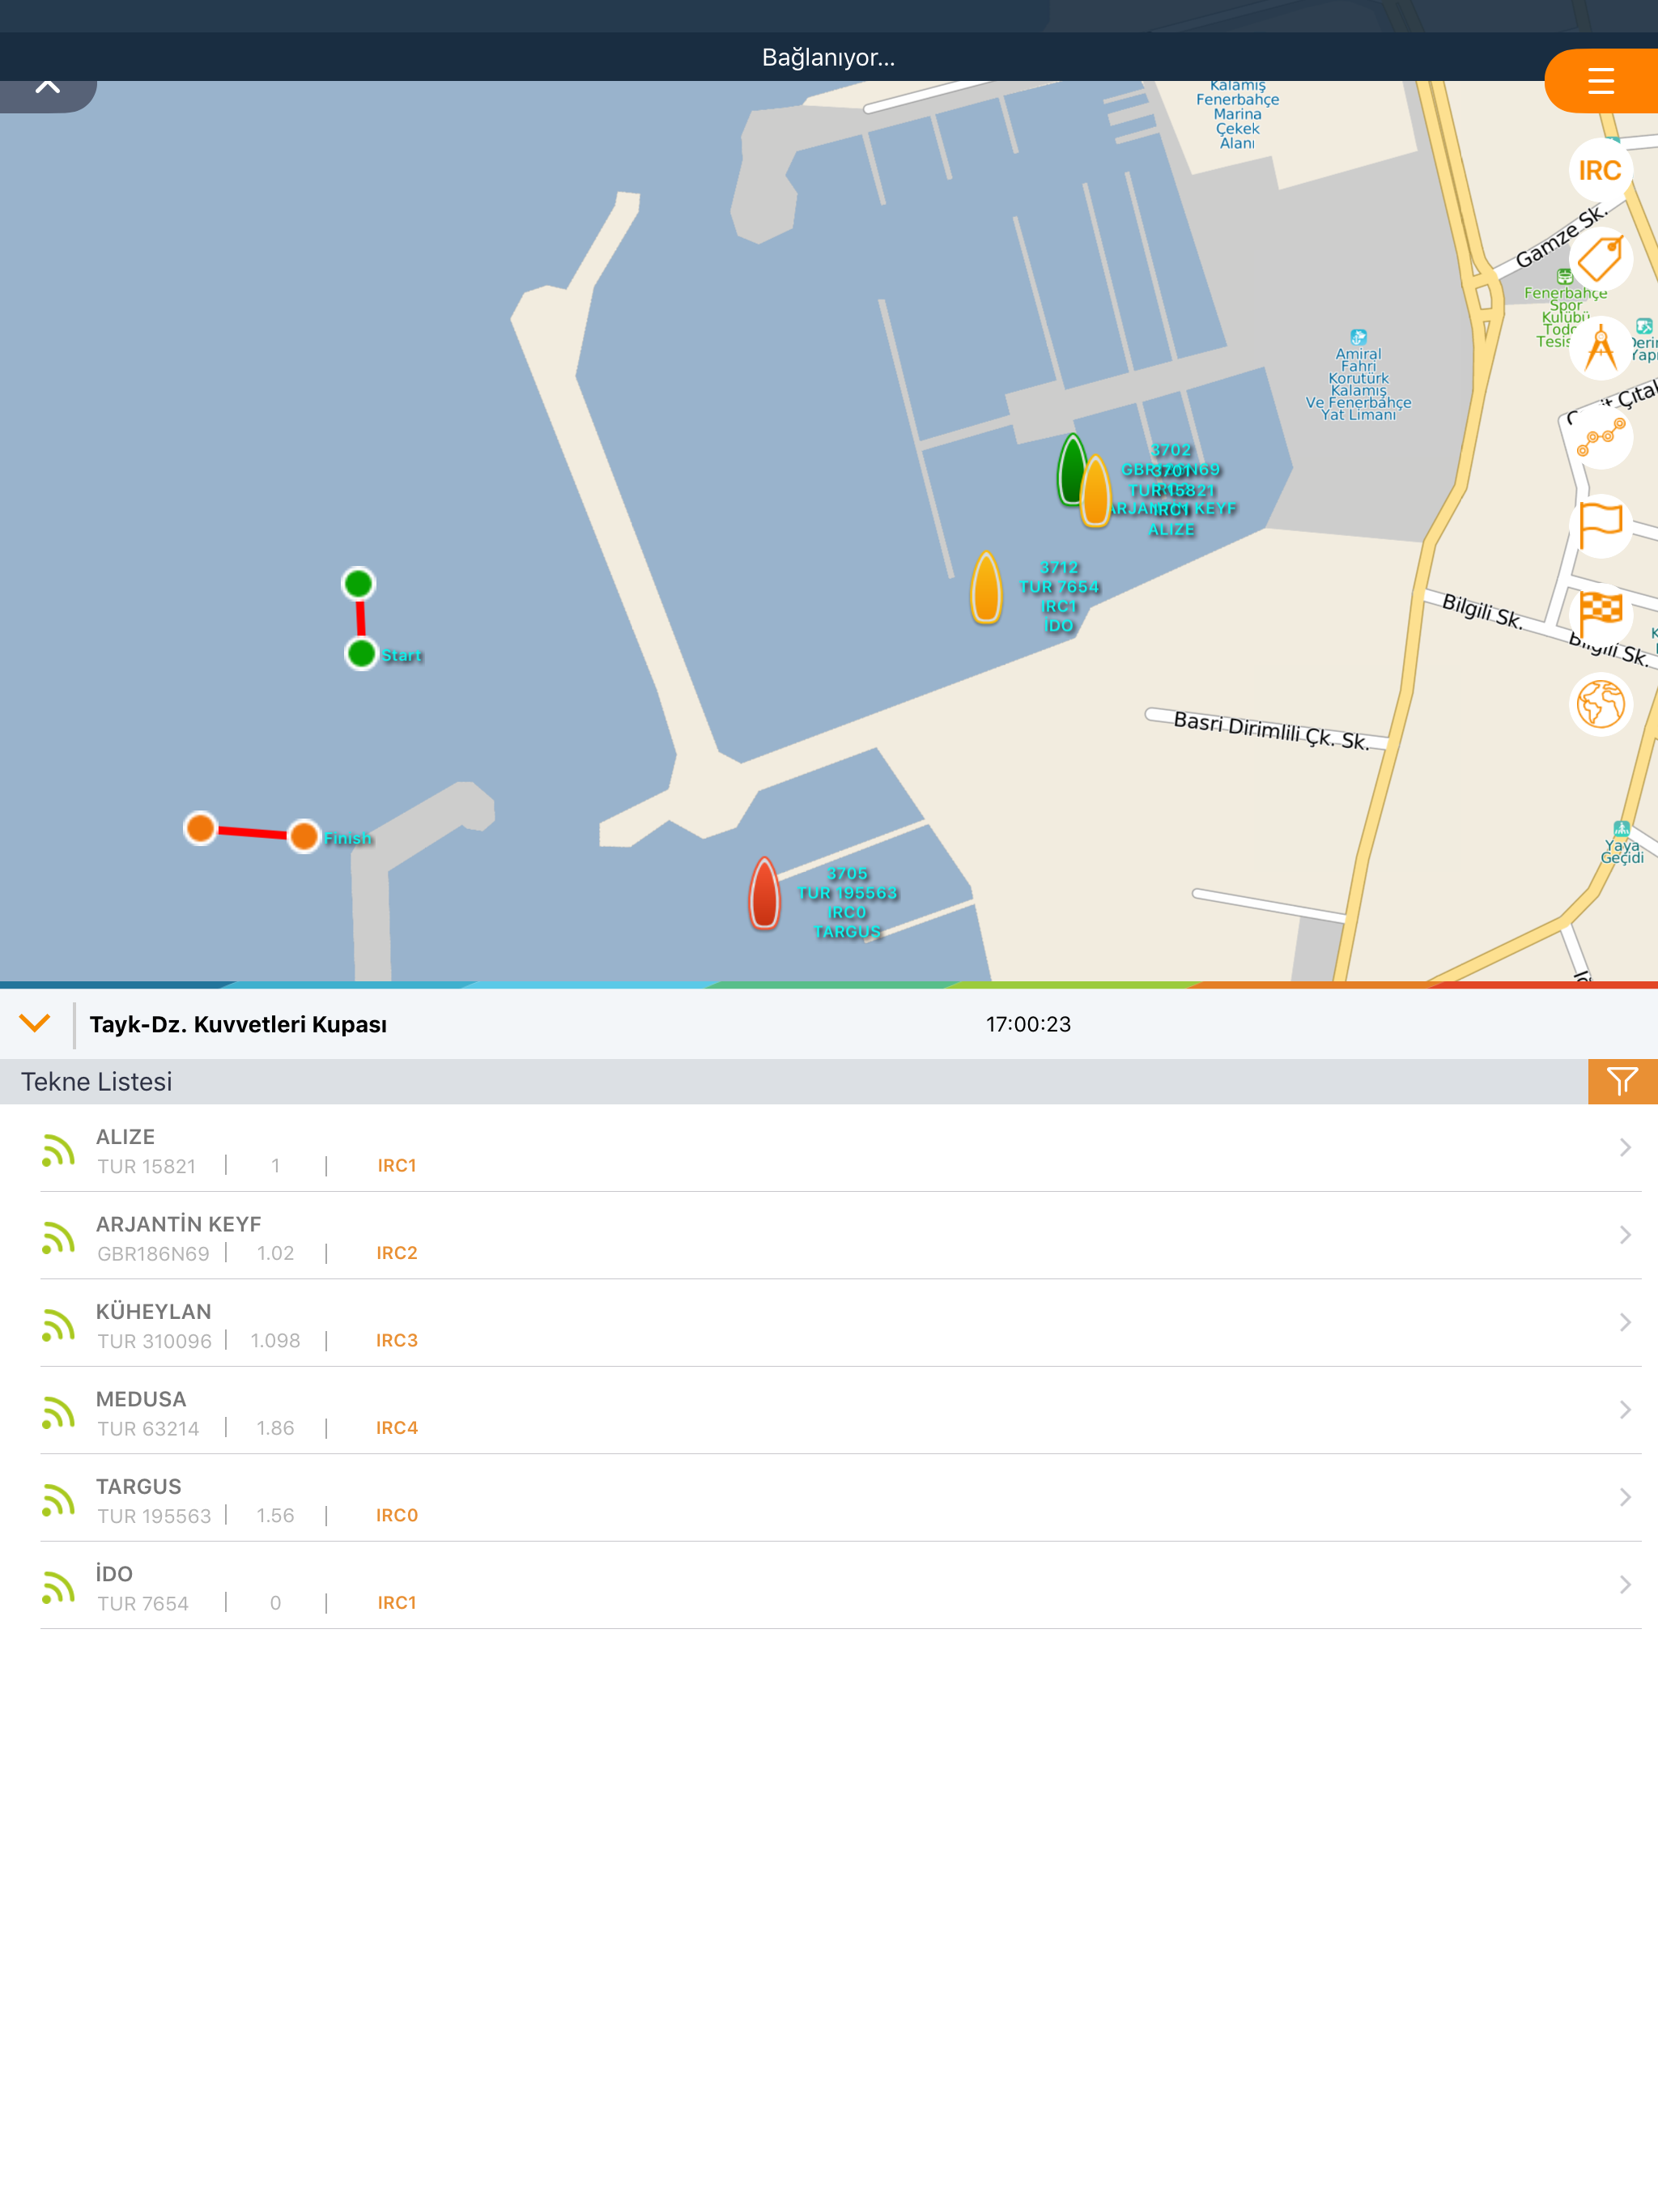The height and width of the screenshot is (2212, 1658).
Task: Tap the green Start line marker
Action: point(361,654)
